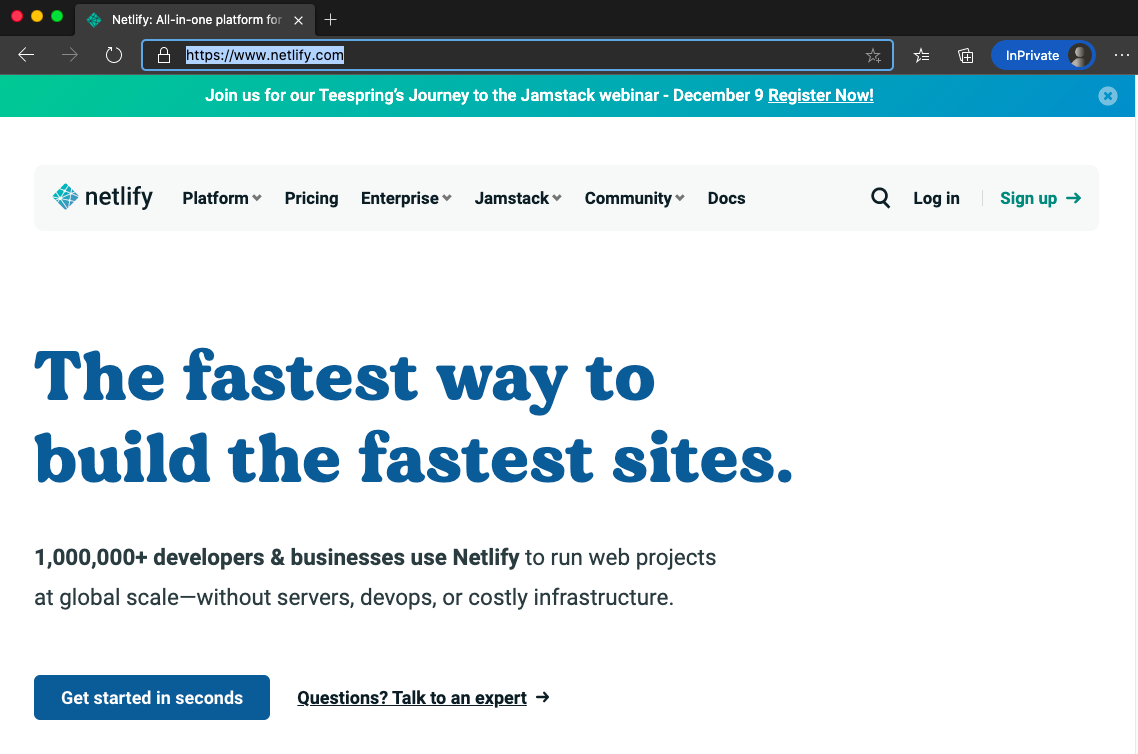Open the Collections icon

click(x=965, y=55)
